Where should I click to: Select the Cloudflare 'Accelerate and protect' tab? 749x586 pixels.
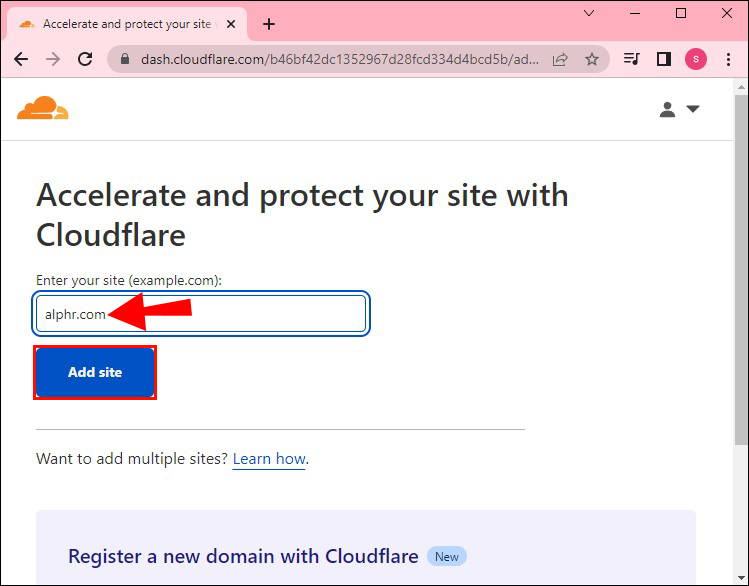(125, 24)
